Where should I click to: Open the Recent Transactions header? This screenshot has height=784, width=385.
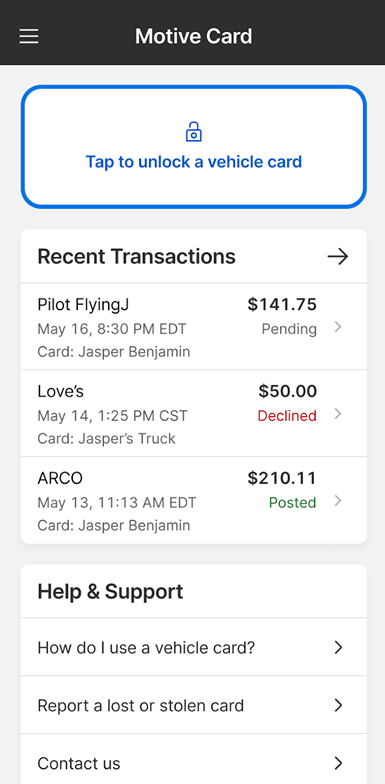[x=194, y=256]
